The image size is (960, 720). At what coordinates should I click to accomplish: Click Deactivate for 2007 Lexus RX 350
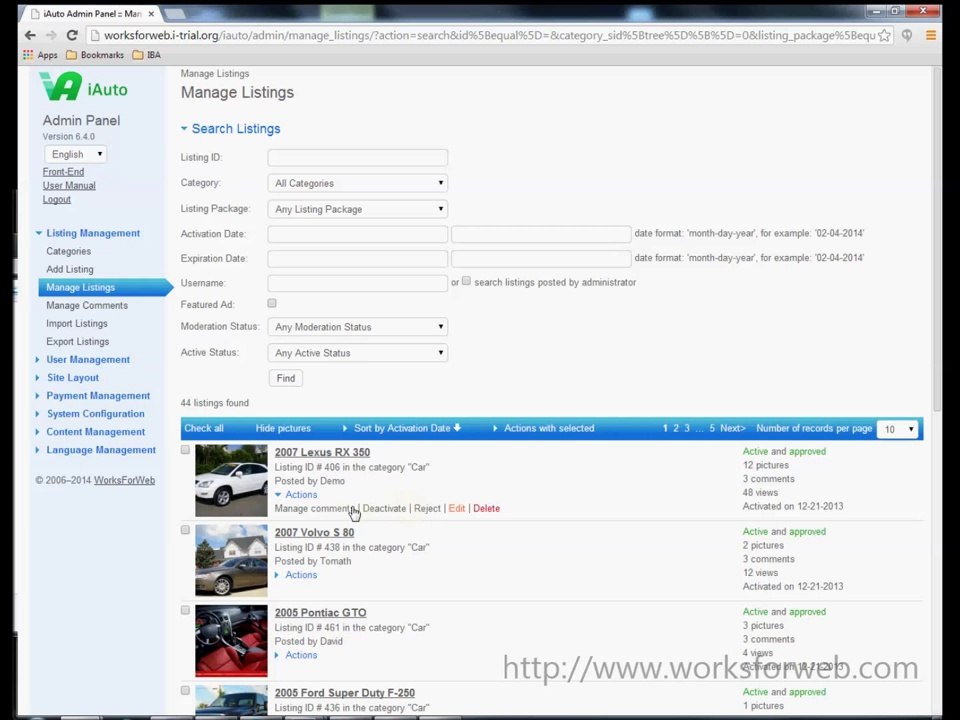point(384,509)
